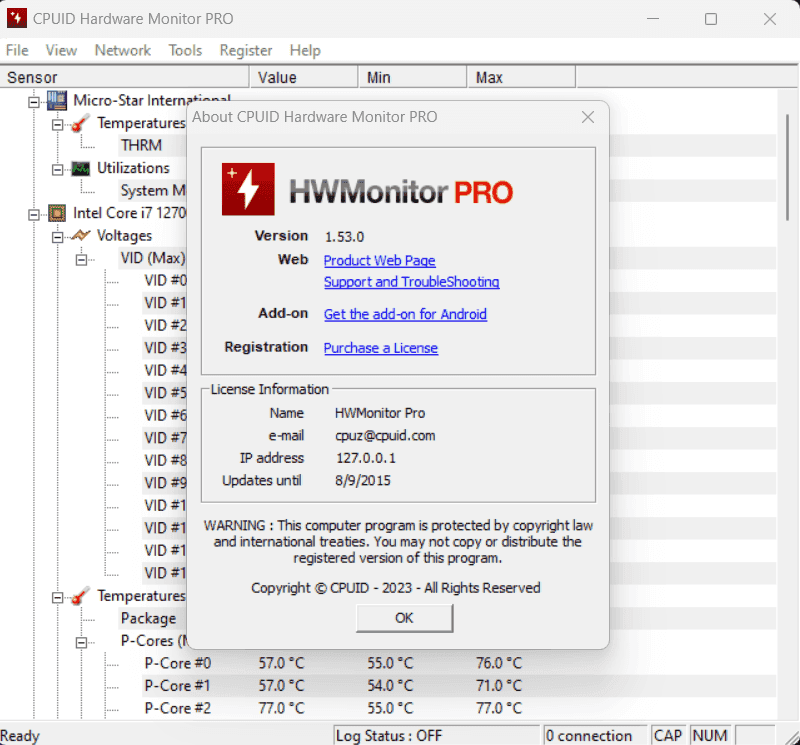
Task: Click the Value column header
Action: pos(304,78)
